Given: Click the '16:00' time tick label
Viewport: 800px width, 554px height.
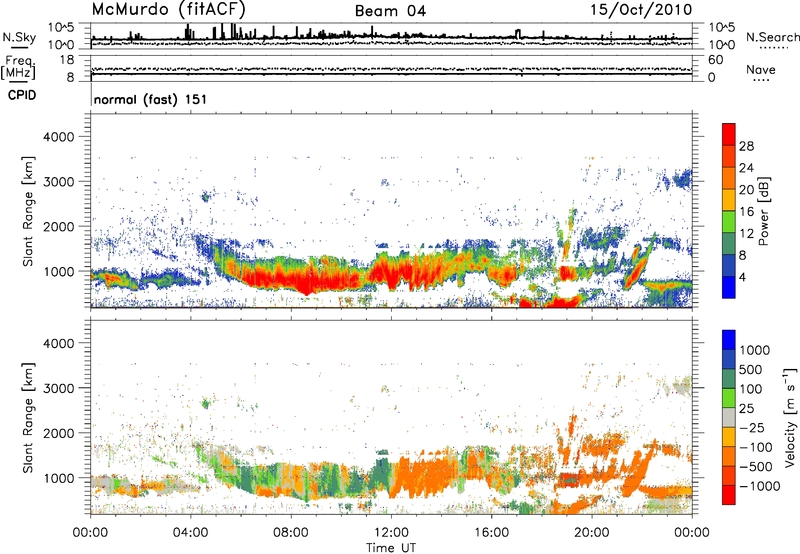Looking at the screenshot, I should (491, 533).
